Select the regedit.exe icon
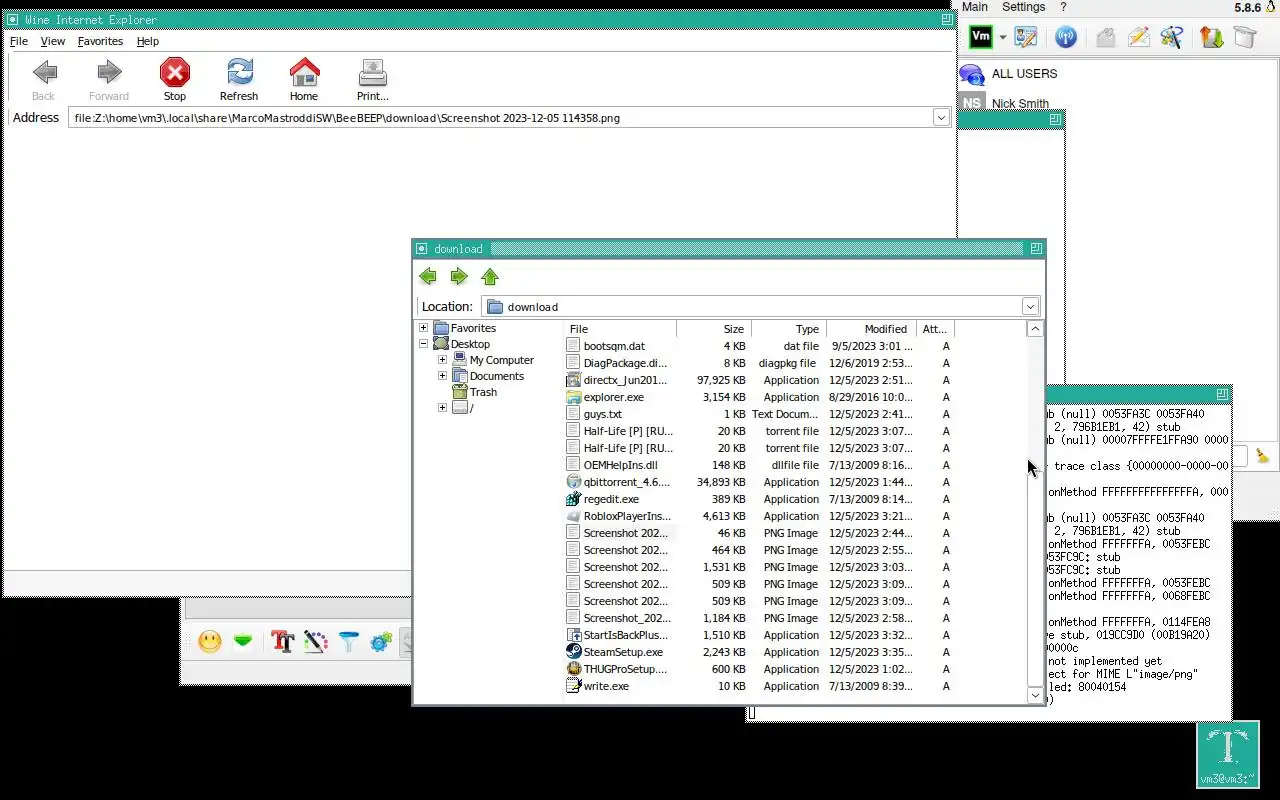Viewport: 1280px width, 800px height. (x=573, y=499)
